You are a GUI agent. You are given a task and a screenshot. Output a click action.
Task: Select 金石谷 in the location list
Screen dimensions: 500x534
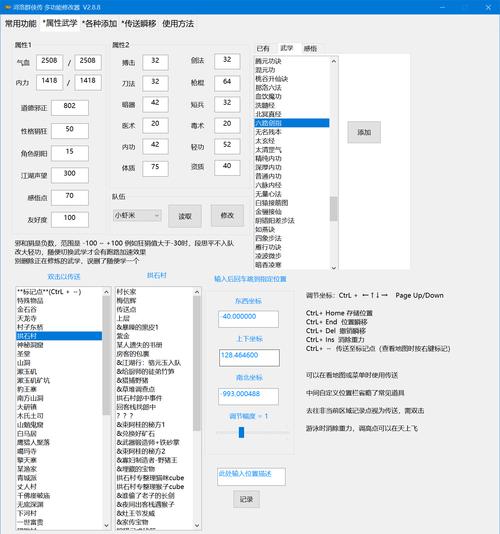click(59, 310)
